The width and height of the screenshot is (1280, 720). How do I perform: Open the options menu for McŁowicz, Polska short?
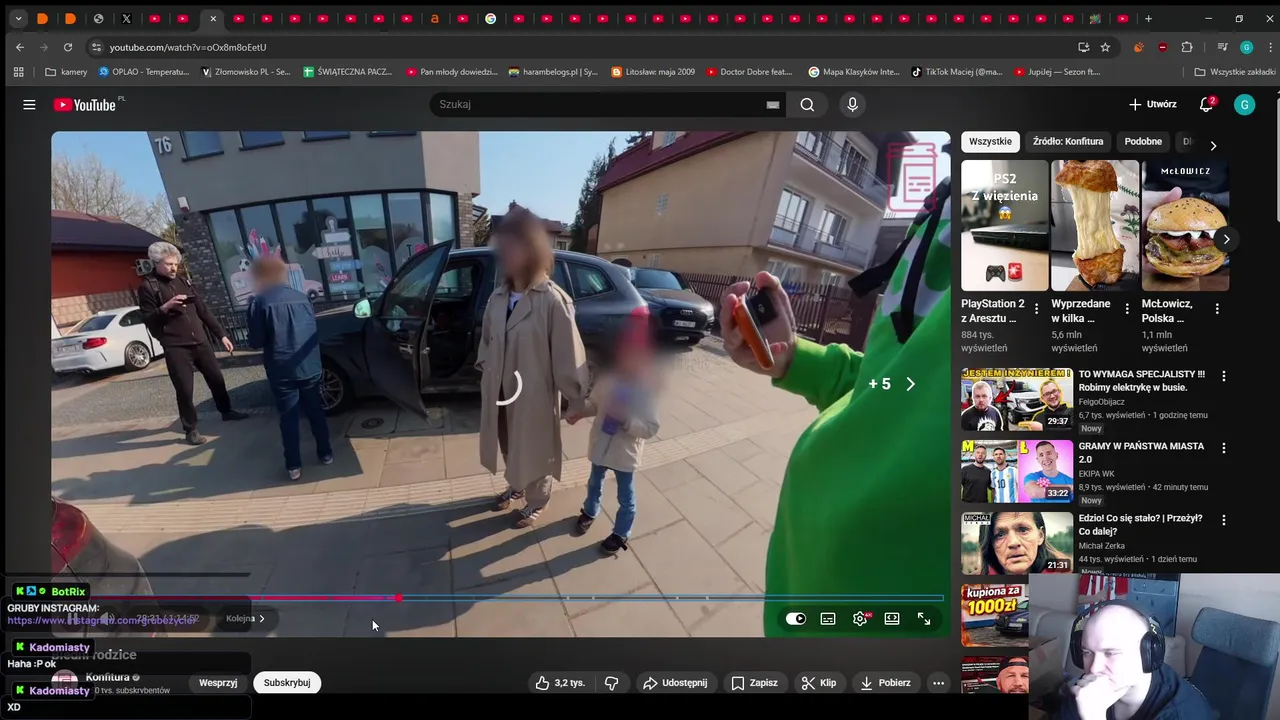1217,309
